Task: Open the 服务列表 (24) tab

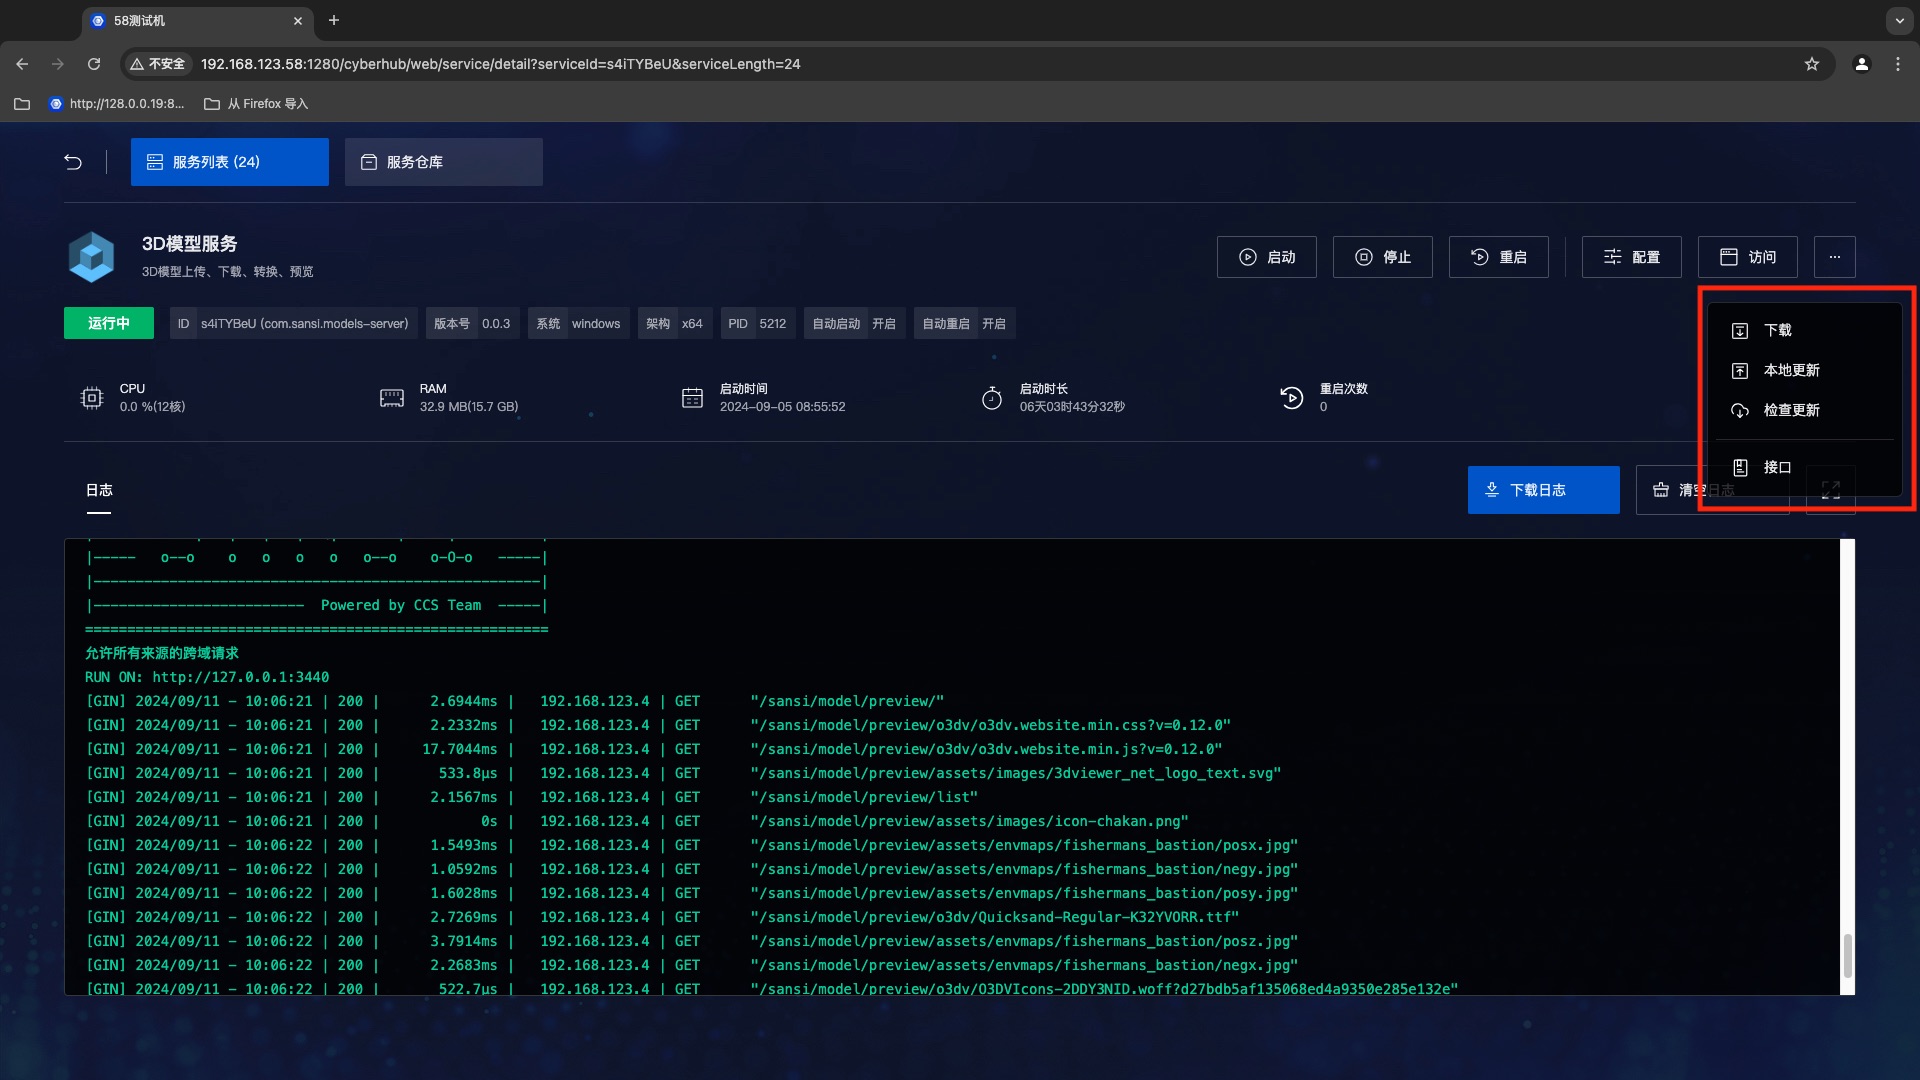Action: pyautogui.click(x=229, y=162)
